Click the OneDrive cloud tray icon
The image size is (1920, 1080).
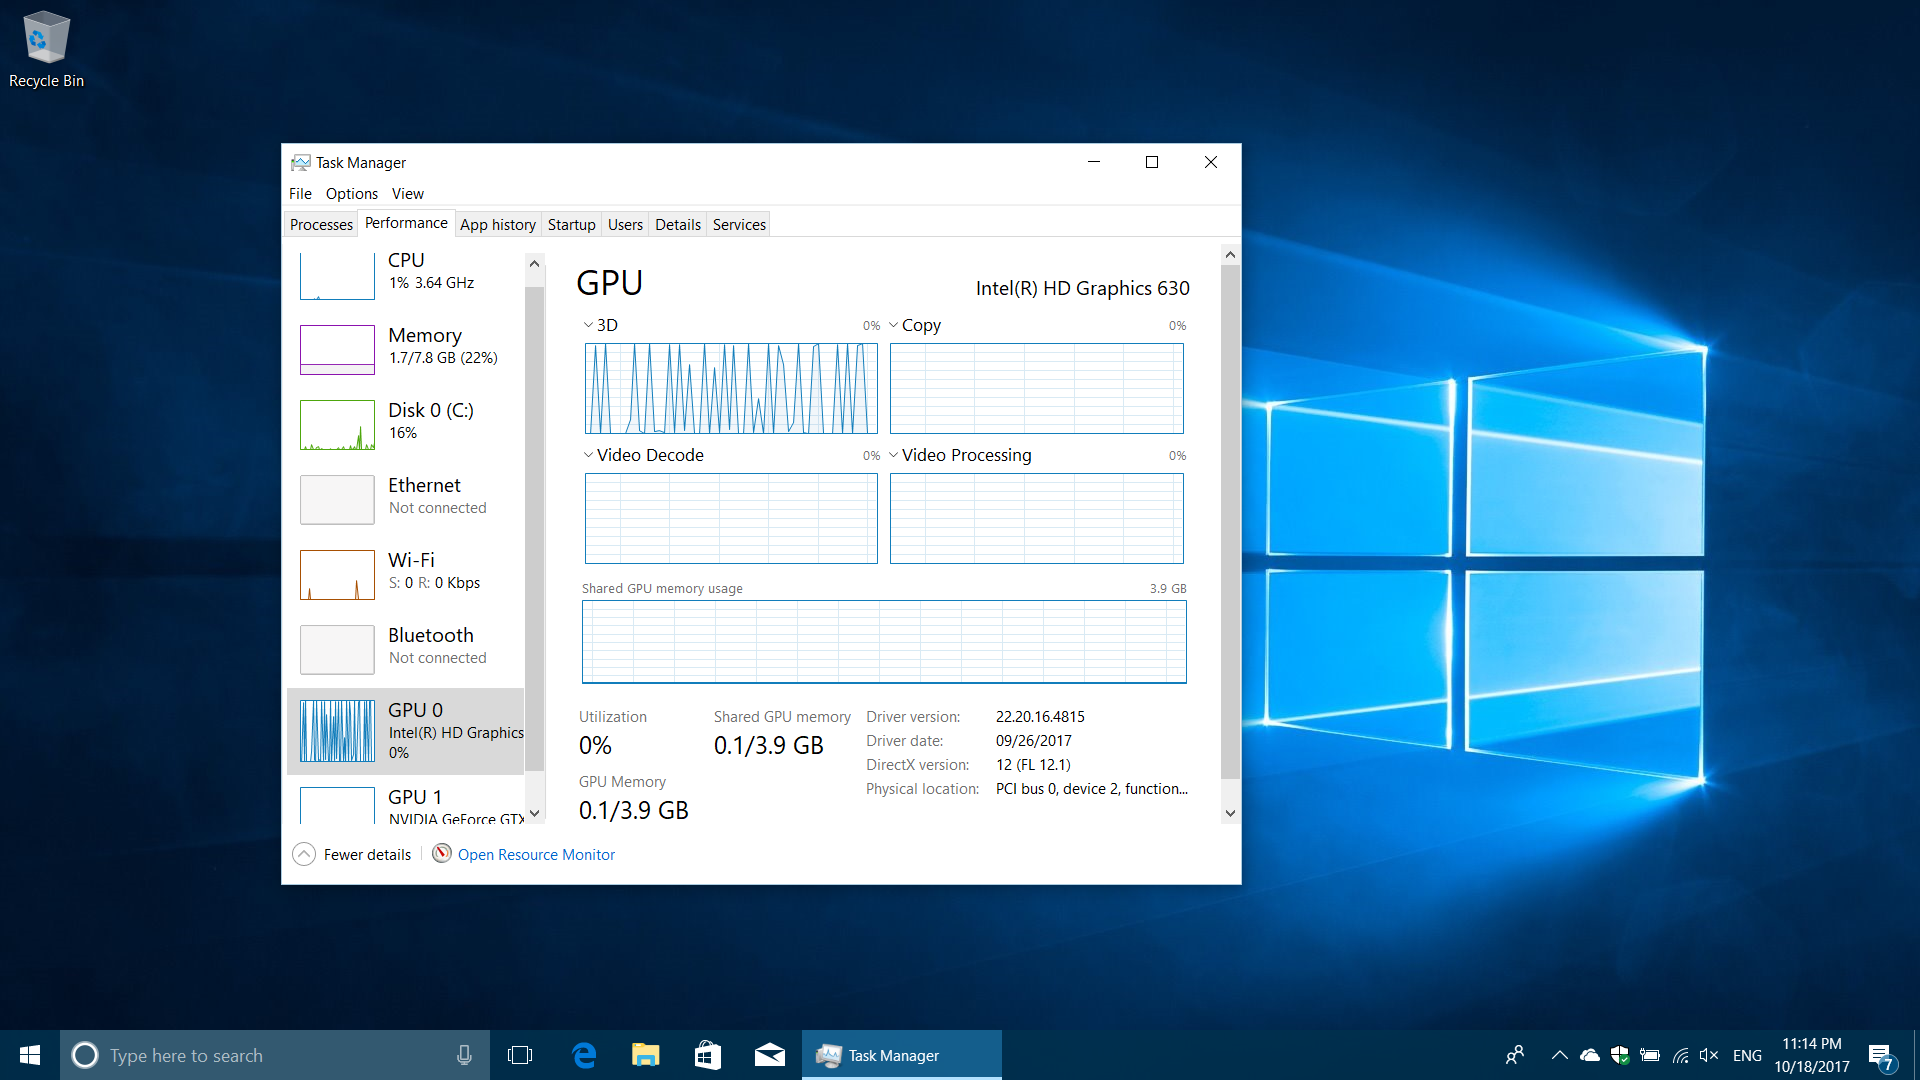tap(1589, 1055)
